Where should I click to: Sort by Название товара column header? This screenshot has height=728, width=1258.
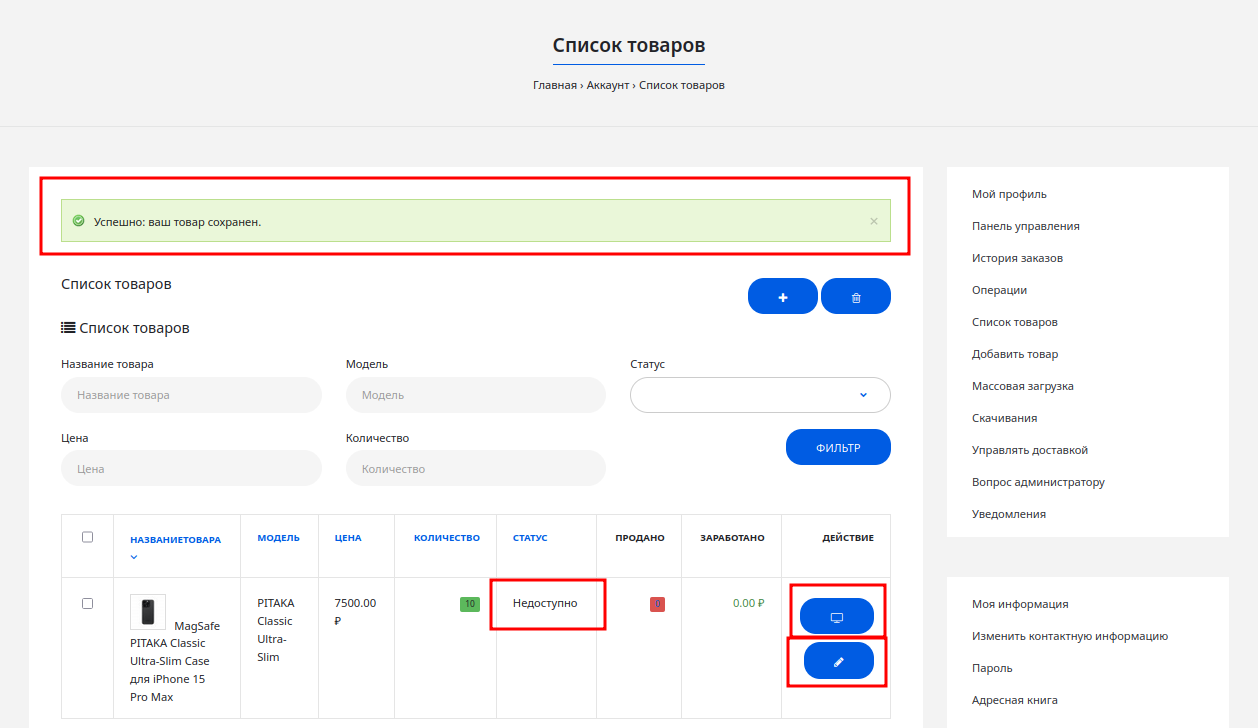175,540
